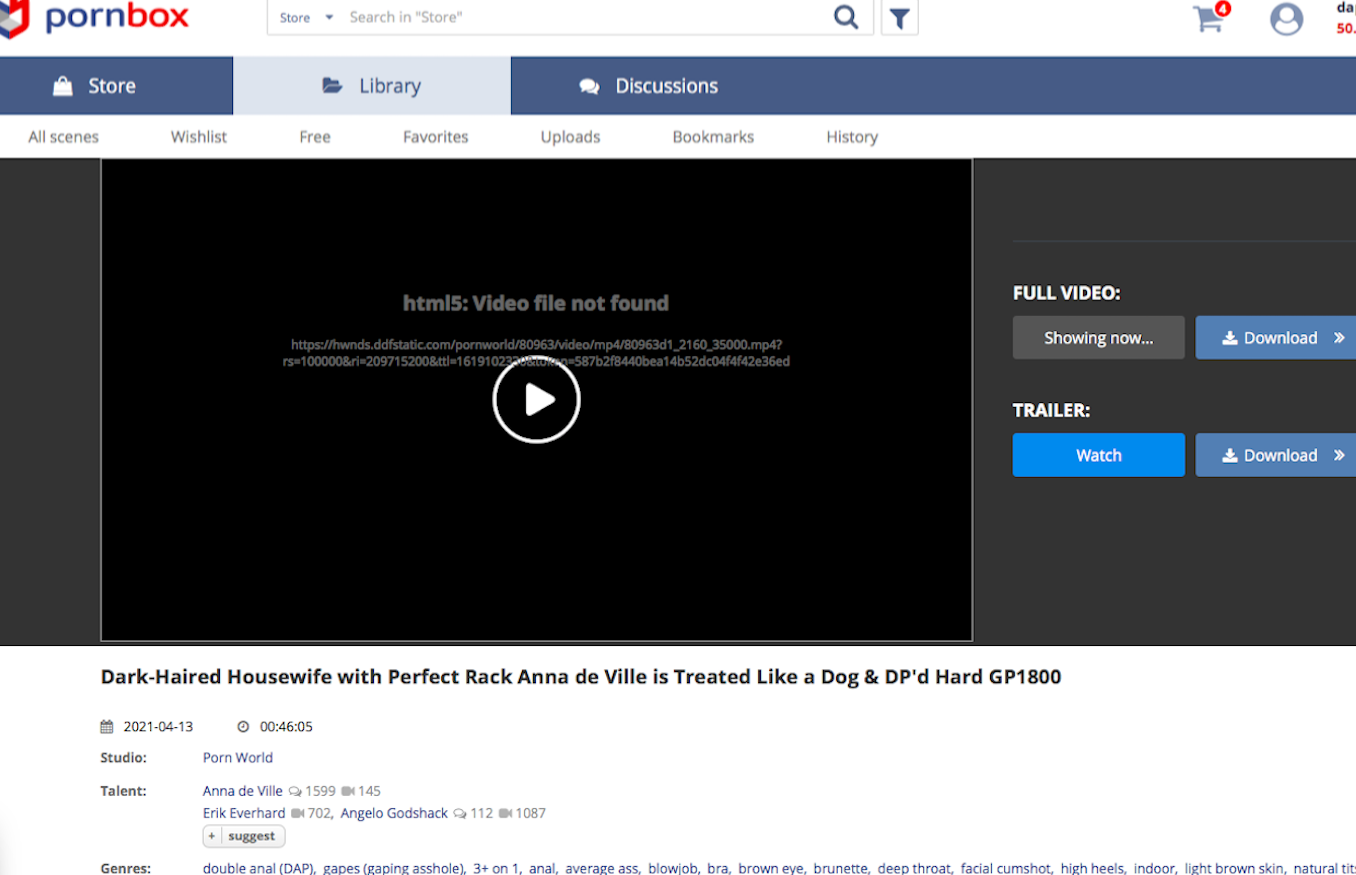Go to History in the library menu
The height and width of the screenshot is (875, 1356).
852,137
